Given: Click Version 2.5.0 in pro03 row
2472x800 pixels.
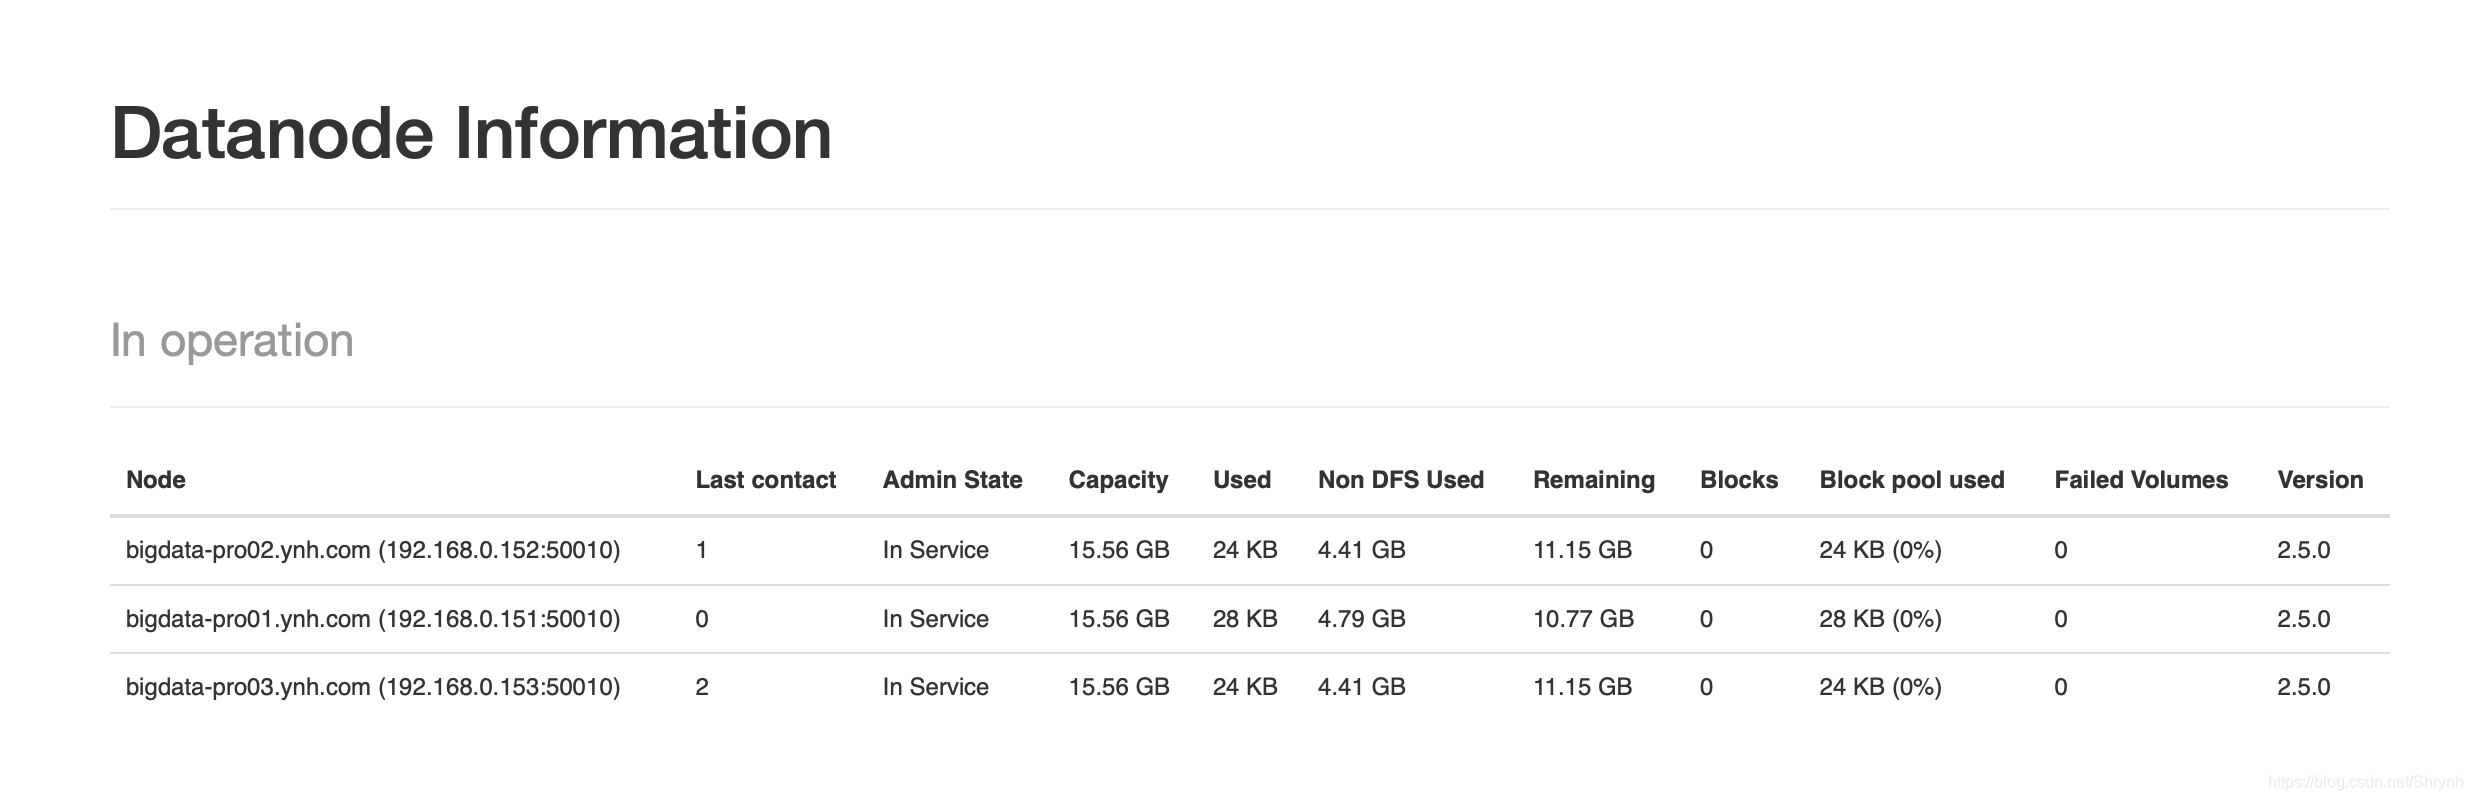Looking at the screenshot, I should click(2304, 687).
